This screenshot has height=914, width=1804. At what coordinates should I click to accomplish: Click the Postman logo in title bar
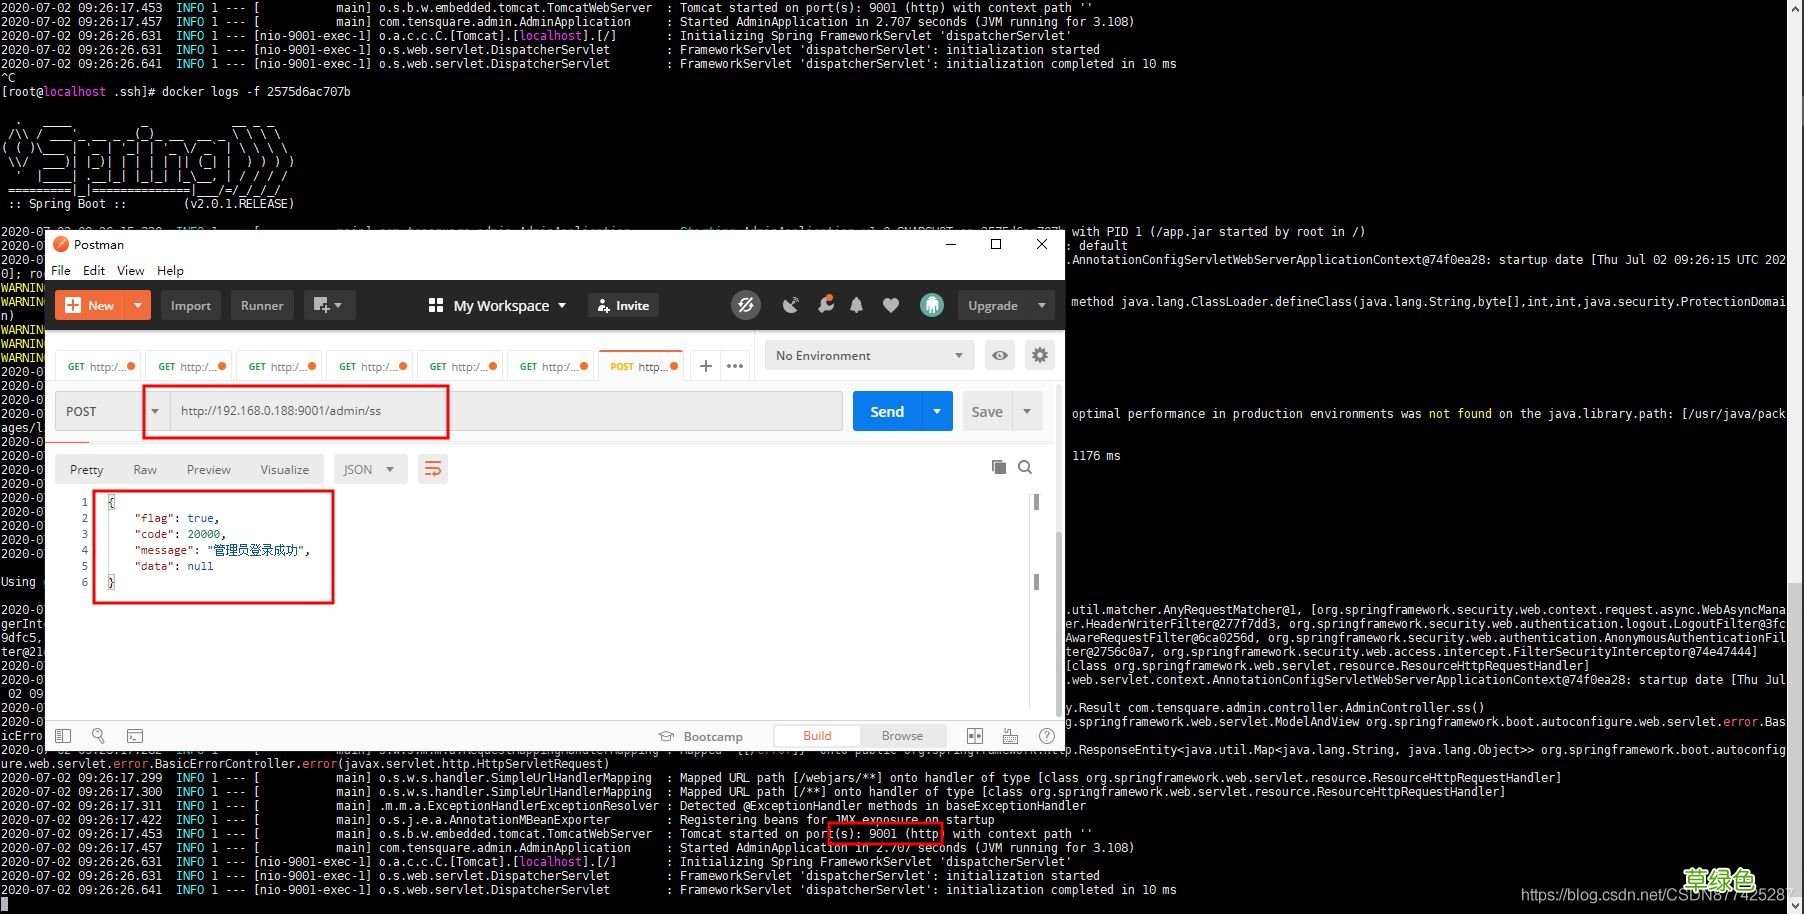tap(61, 244)
